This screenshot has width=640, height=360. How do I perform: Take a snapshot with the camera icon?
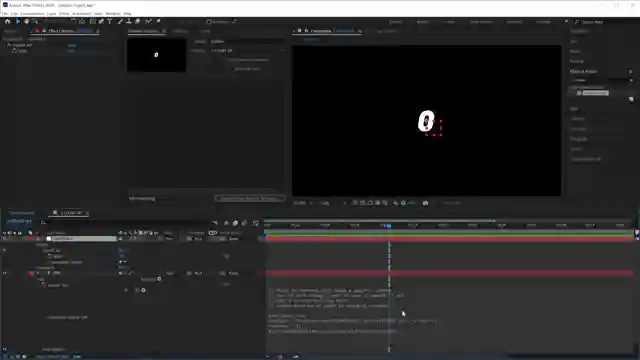(425, 203)
